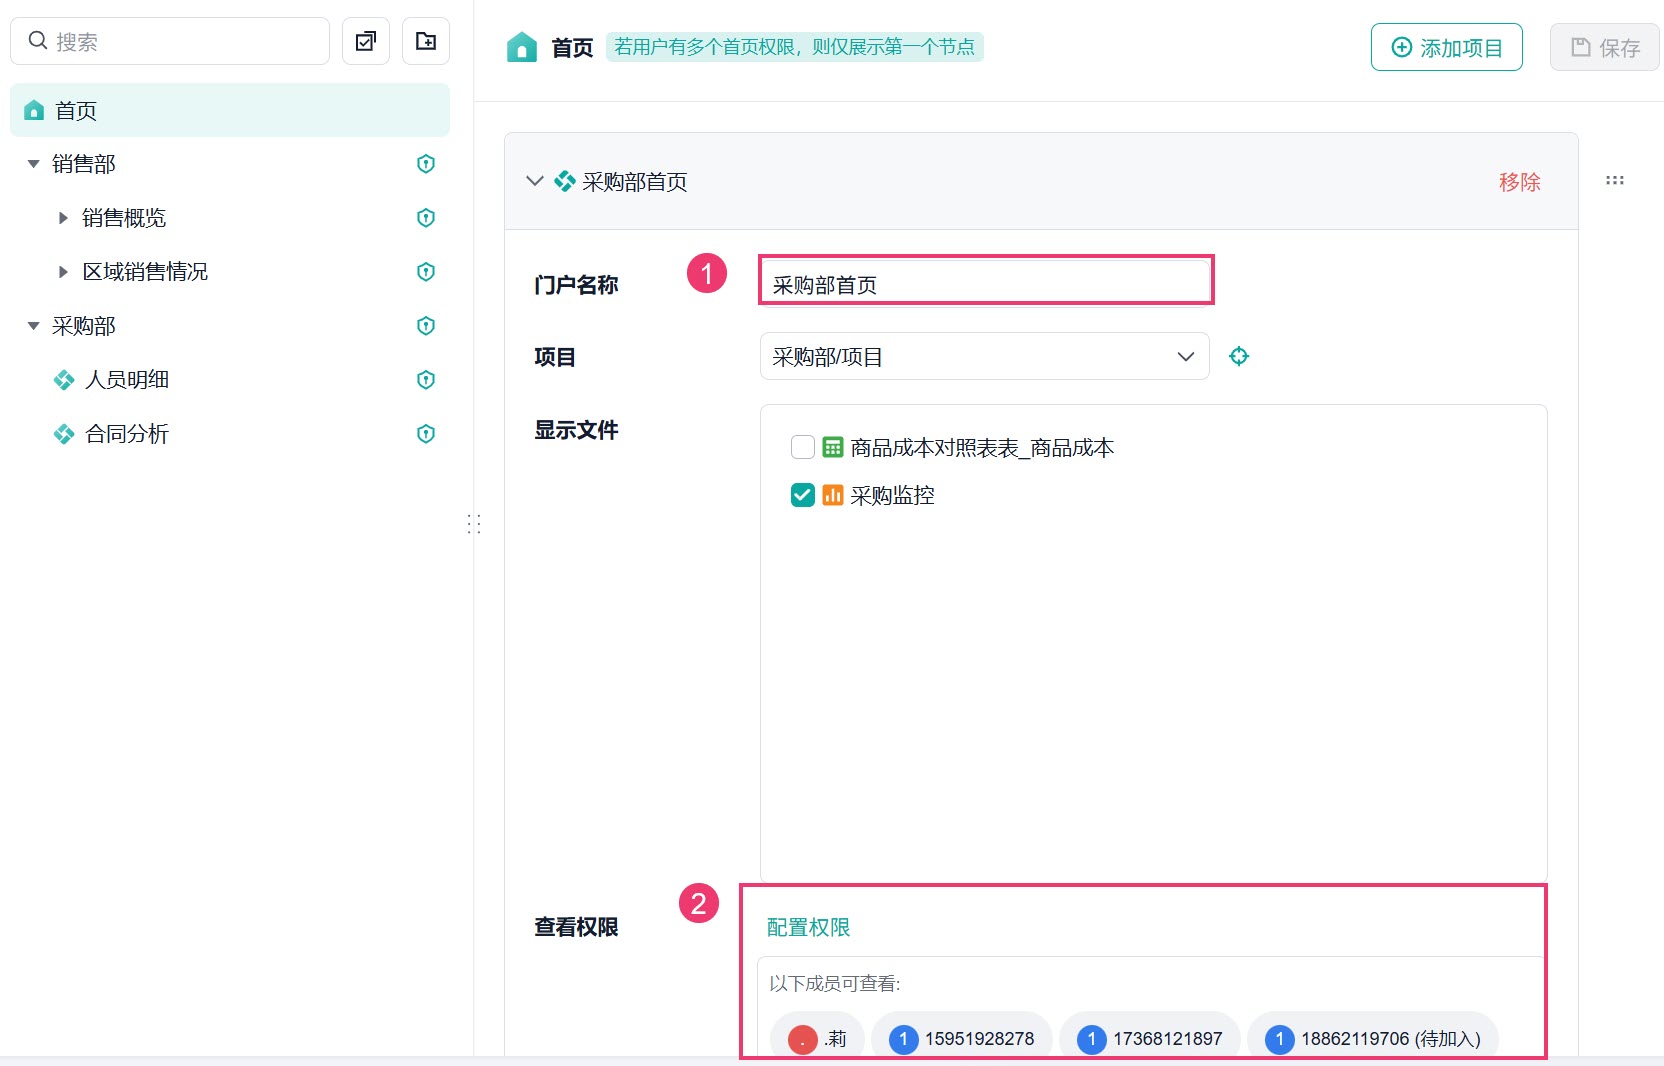Click the multi-select checkbox icon button beside search

click(x=366, y=41)
